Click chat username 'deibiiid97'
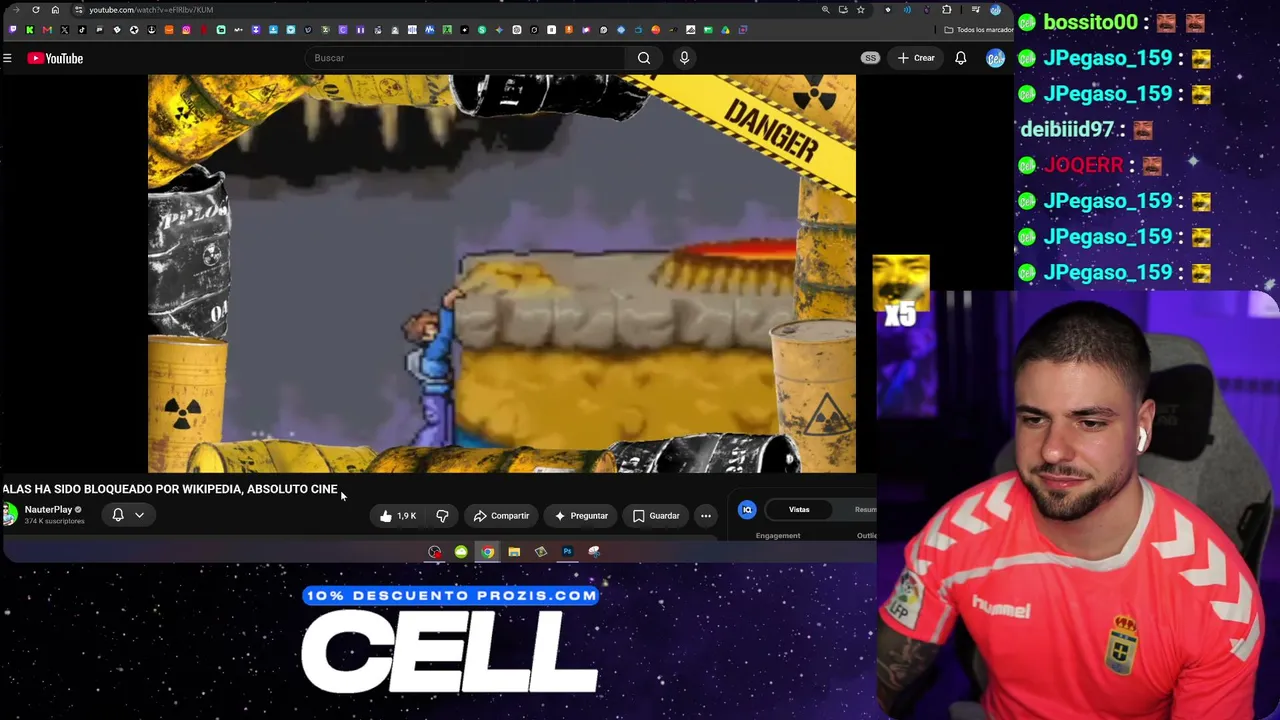This screenshot has height=720, width=1280. pos(1067,130)
